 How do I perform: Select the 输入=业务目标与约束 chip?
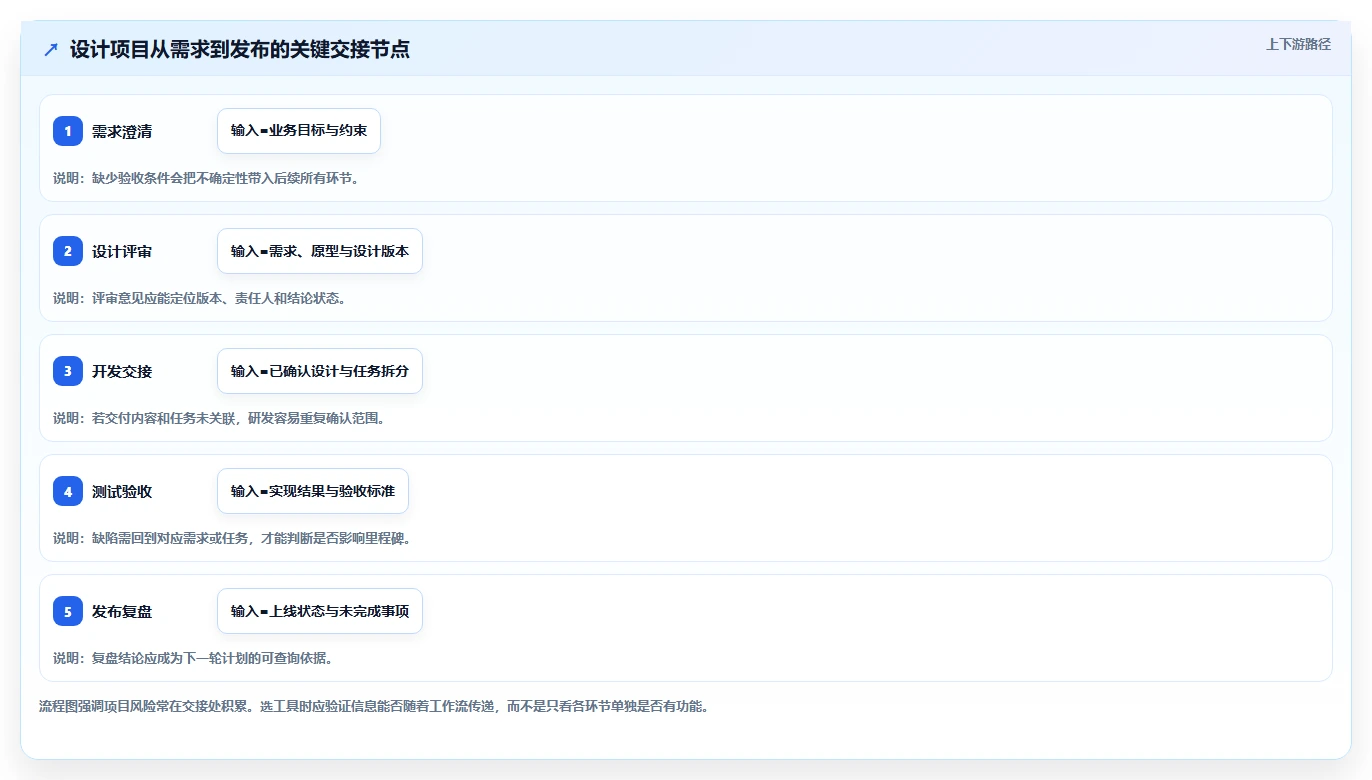point(299,131)
